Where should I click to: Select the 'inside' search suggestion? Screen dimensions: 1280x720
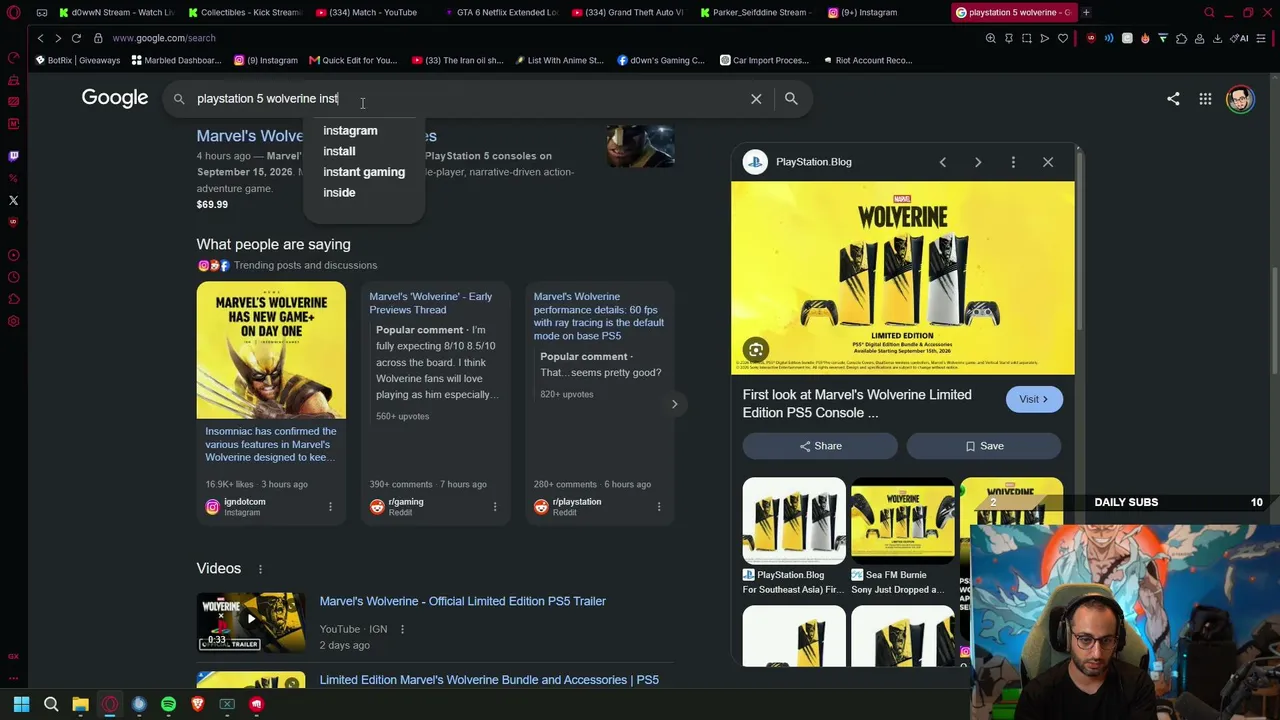[x=339, y=193]
